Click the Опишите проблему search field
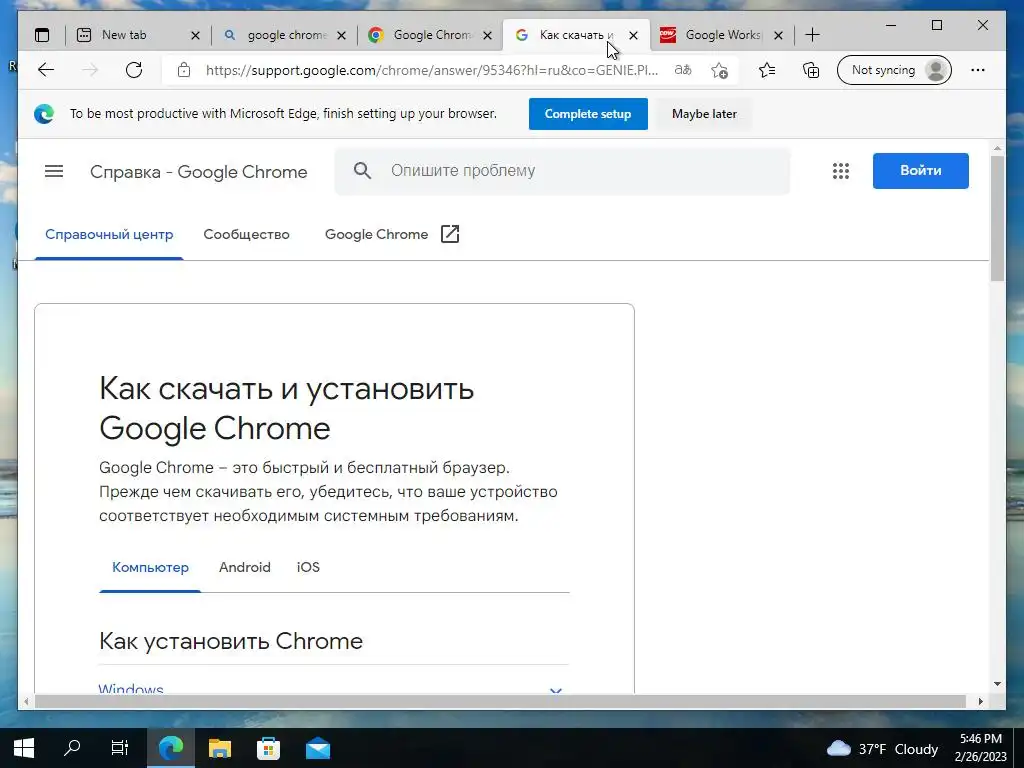This screenshot has width=1024, height=768. pos(562,171)
